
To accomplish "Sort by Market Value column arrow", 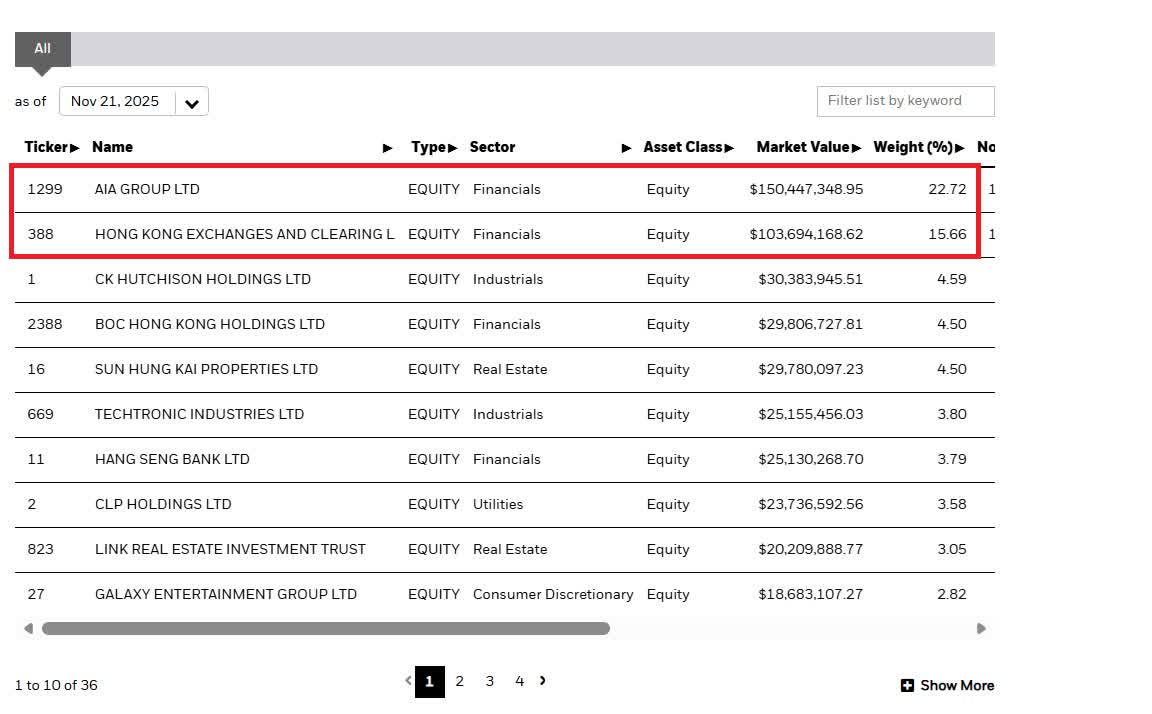I will pyautogui.click(x=856, y=148).
